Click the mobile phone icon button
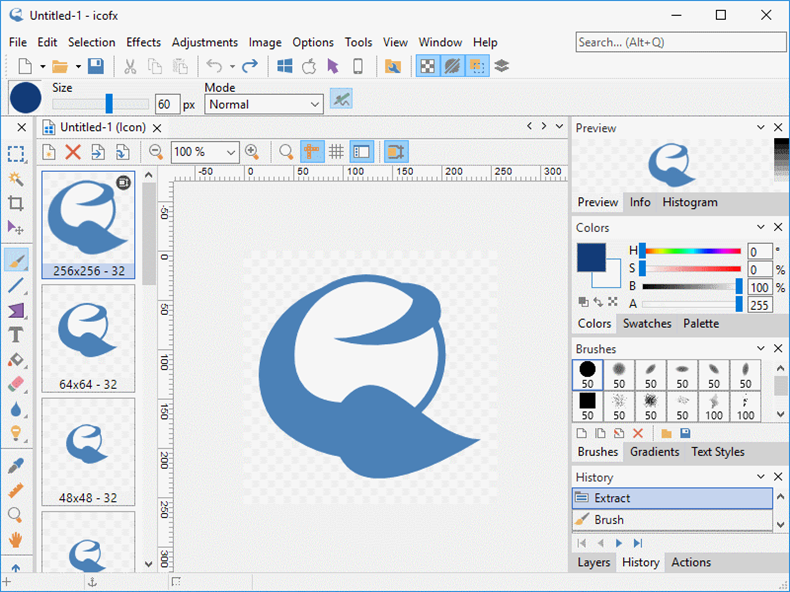Screen dimensions: 790x592 point(358,66)
